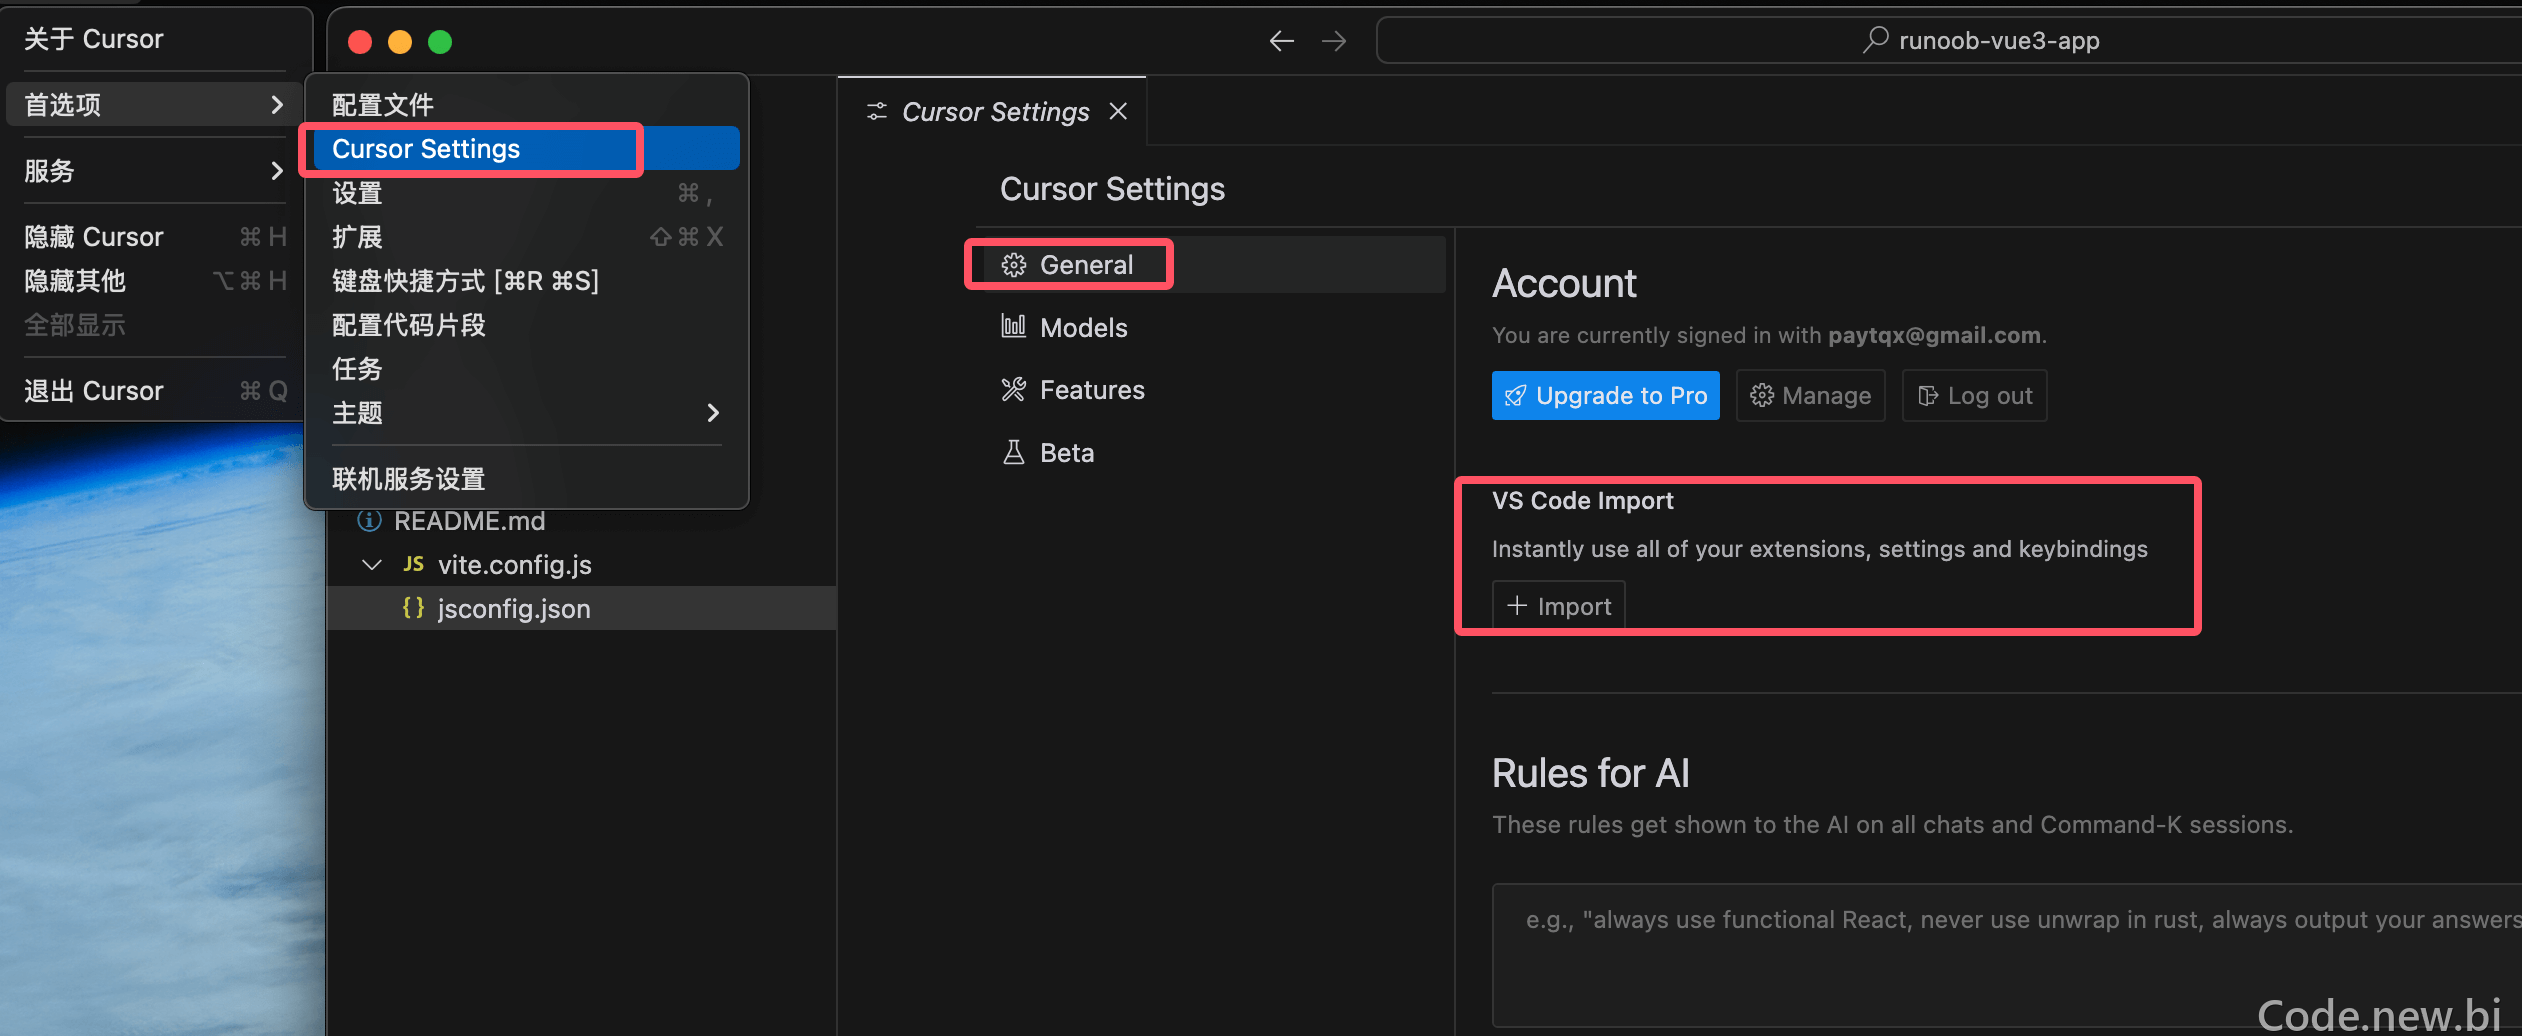
Task: Open 设置 from the preferences submenu
Action: click(x=526, y=193)
